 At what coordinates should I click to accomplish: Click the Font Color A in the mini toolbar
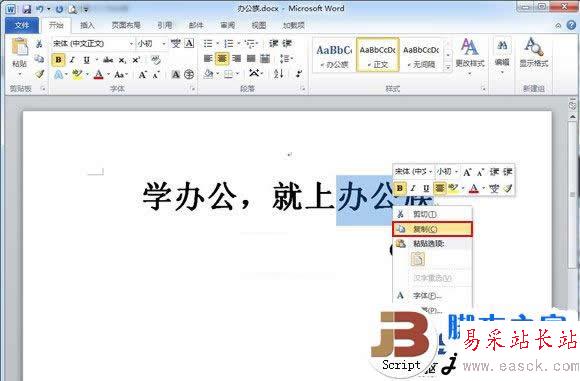(x=473, y=188)
